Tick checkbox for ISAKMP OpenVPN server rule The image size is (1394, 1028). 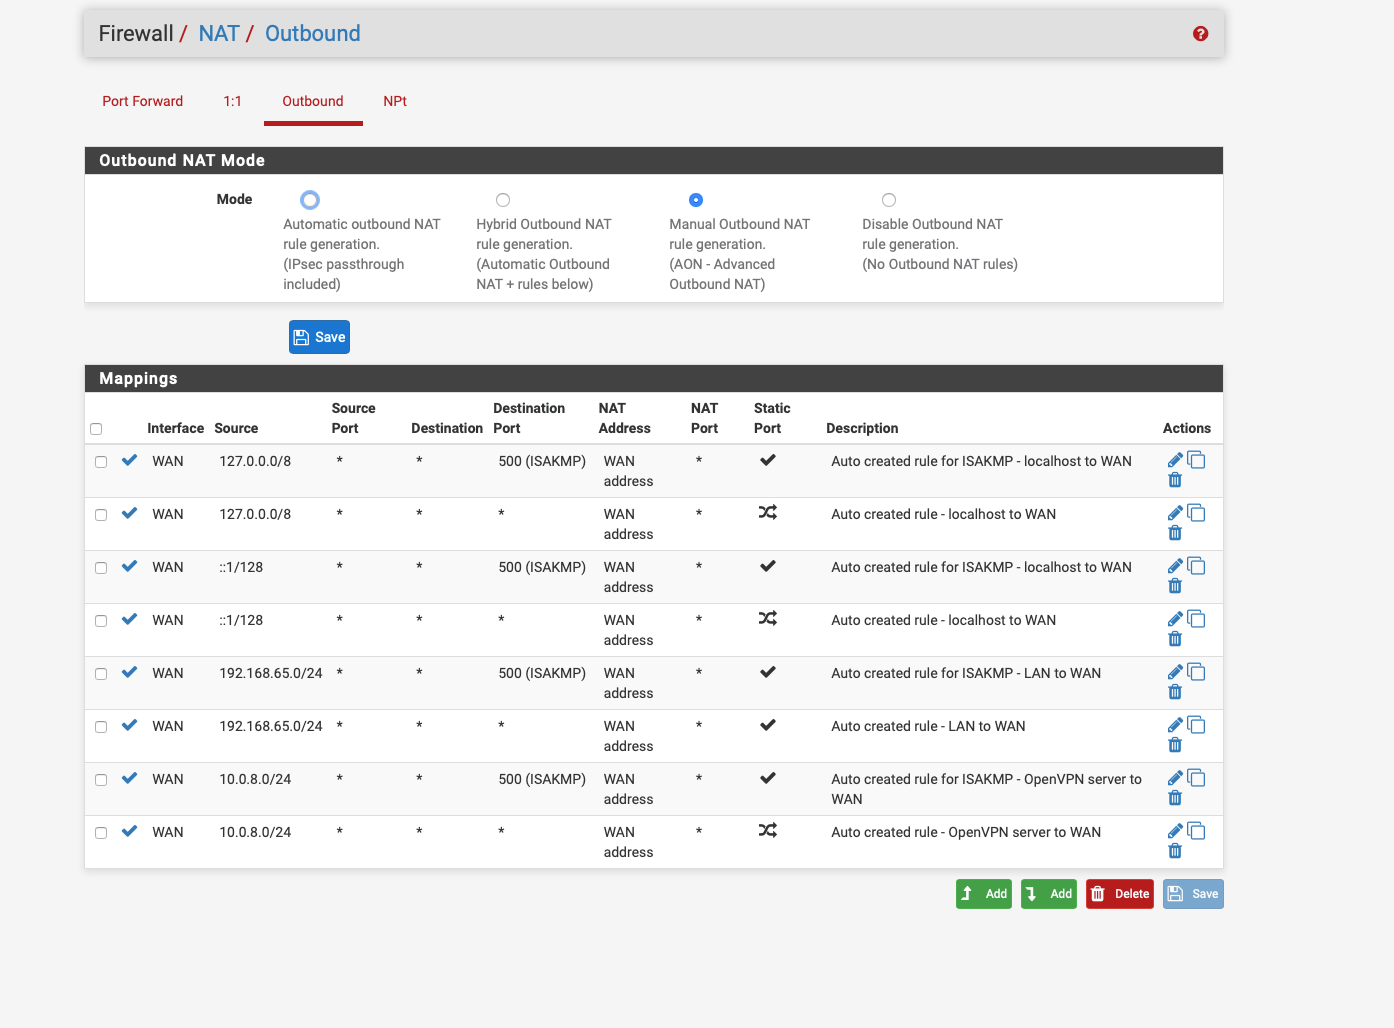coord(101,780)
